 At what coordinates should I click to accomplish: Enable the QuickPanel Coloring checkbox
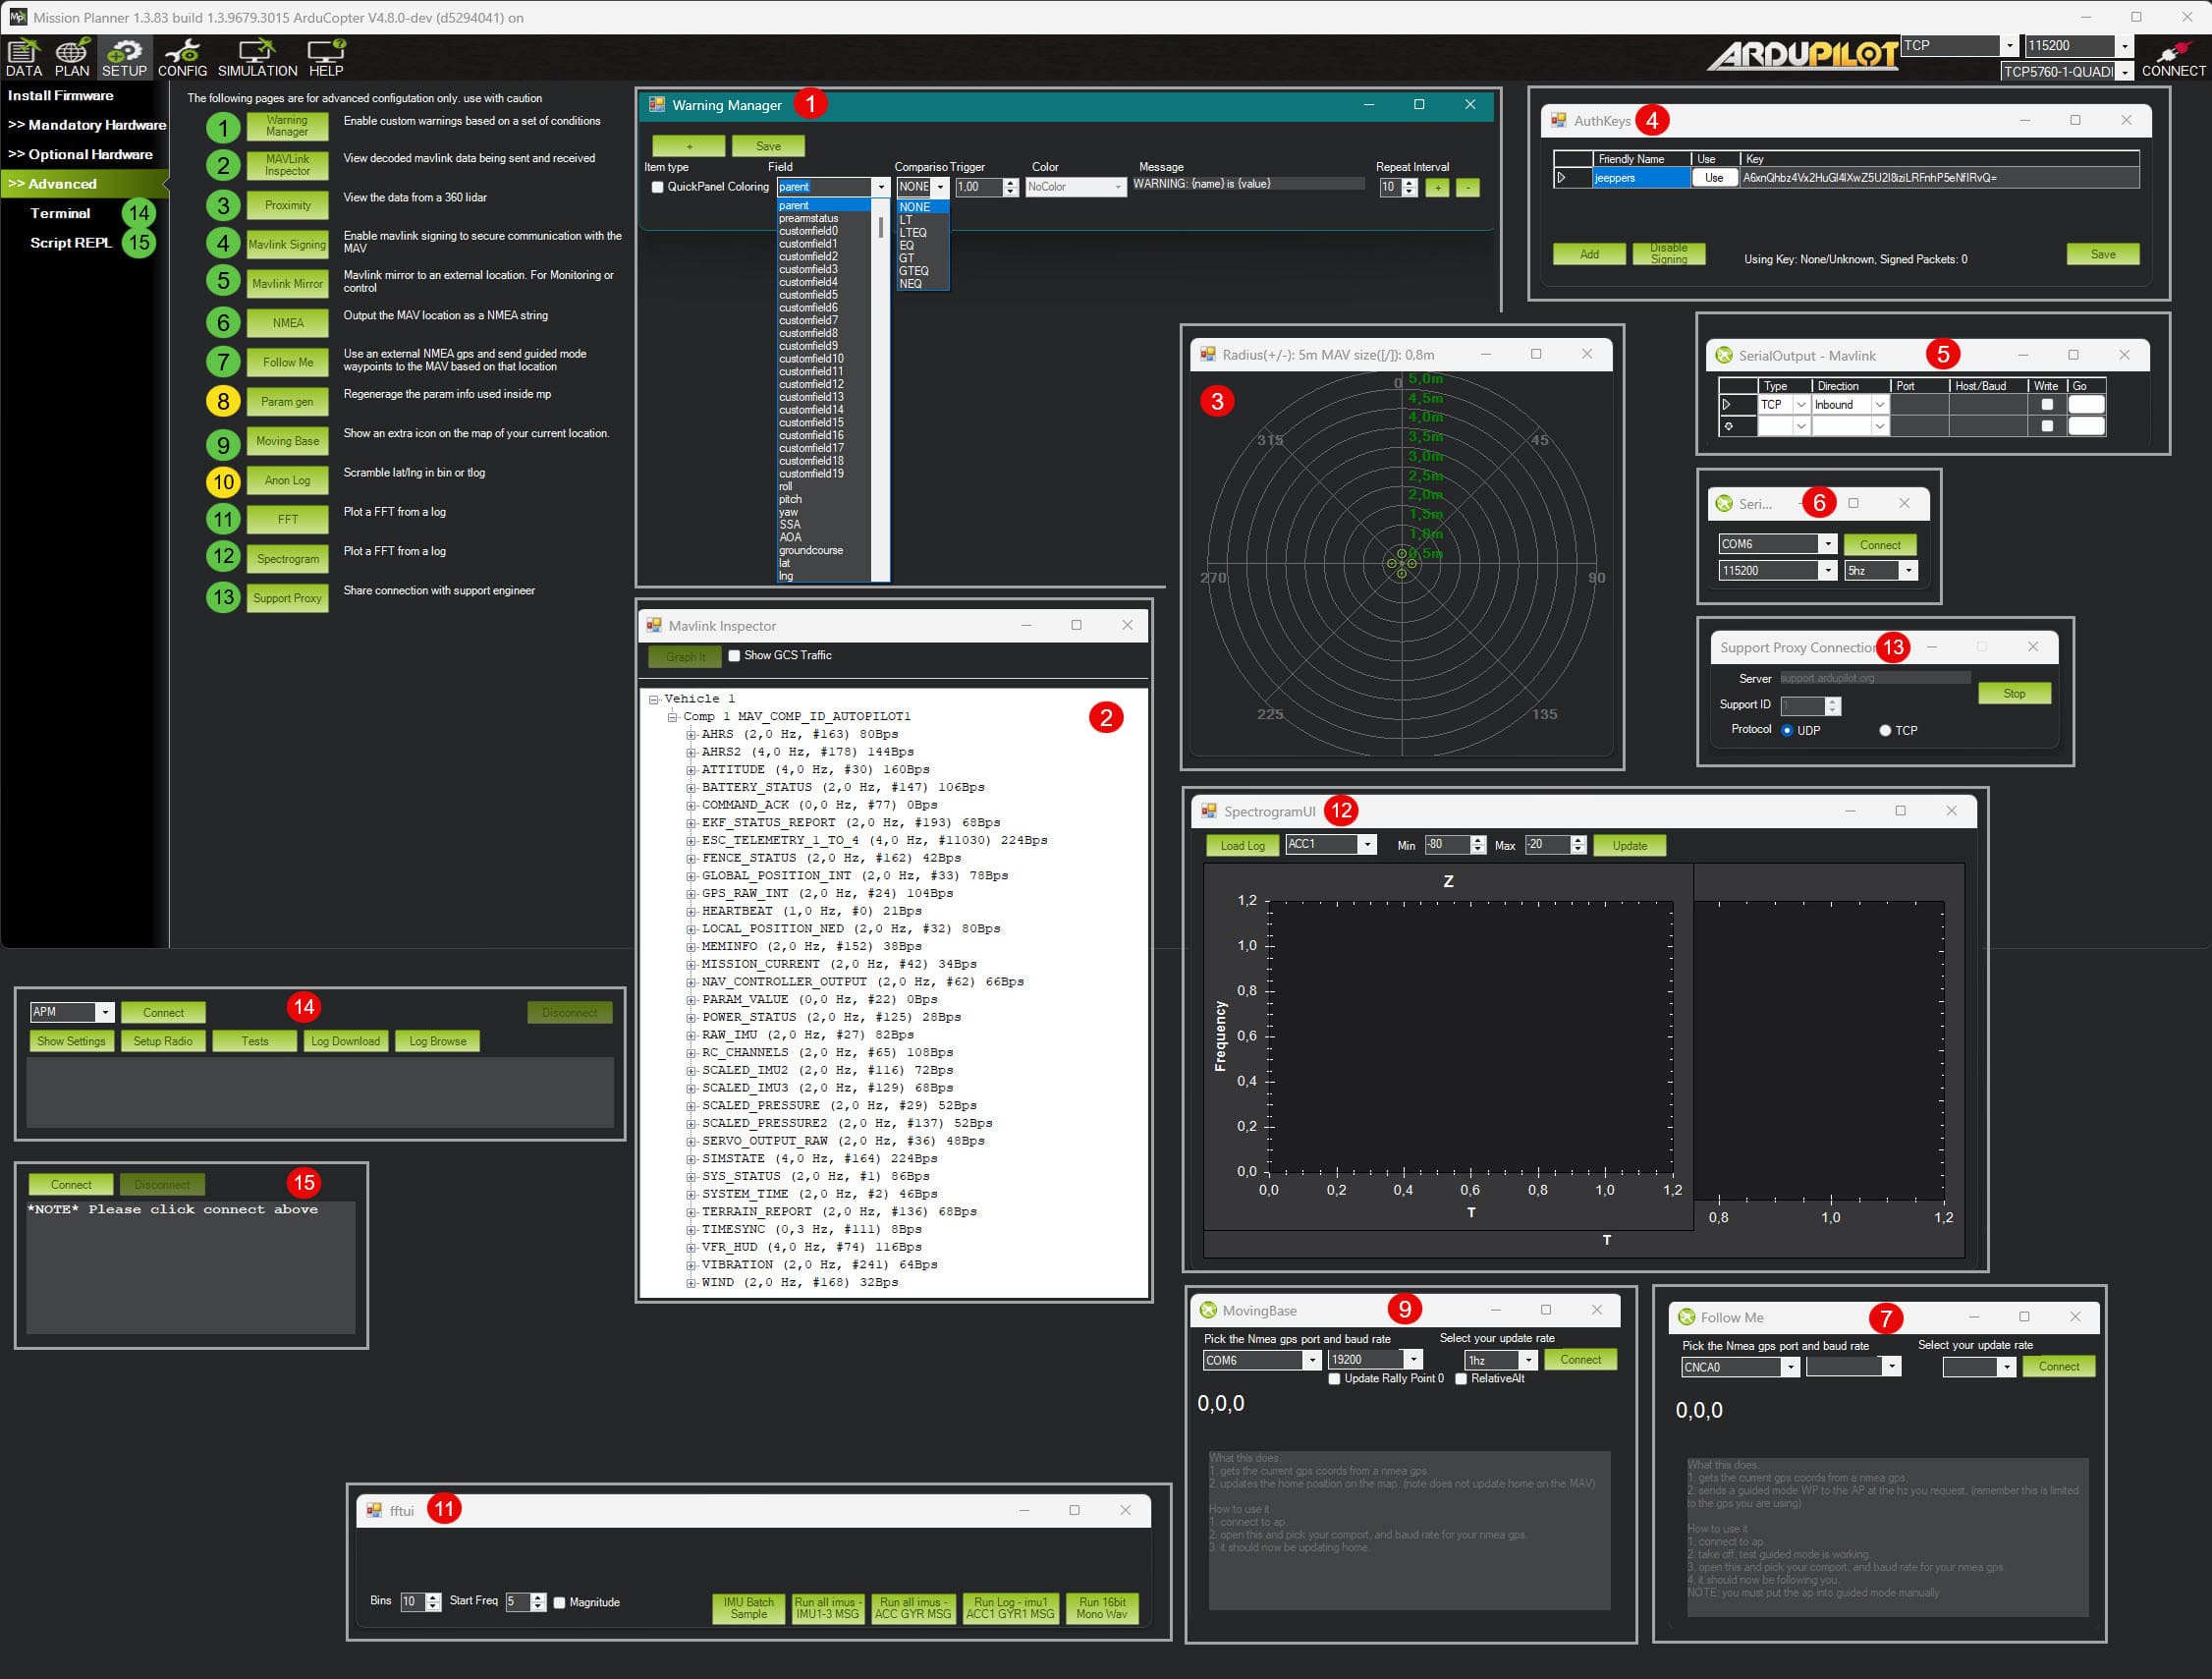pyautogui.click(x=657, y=187)
